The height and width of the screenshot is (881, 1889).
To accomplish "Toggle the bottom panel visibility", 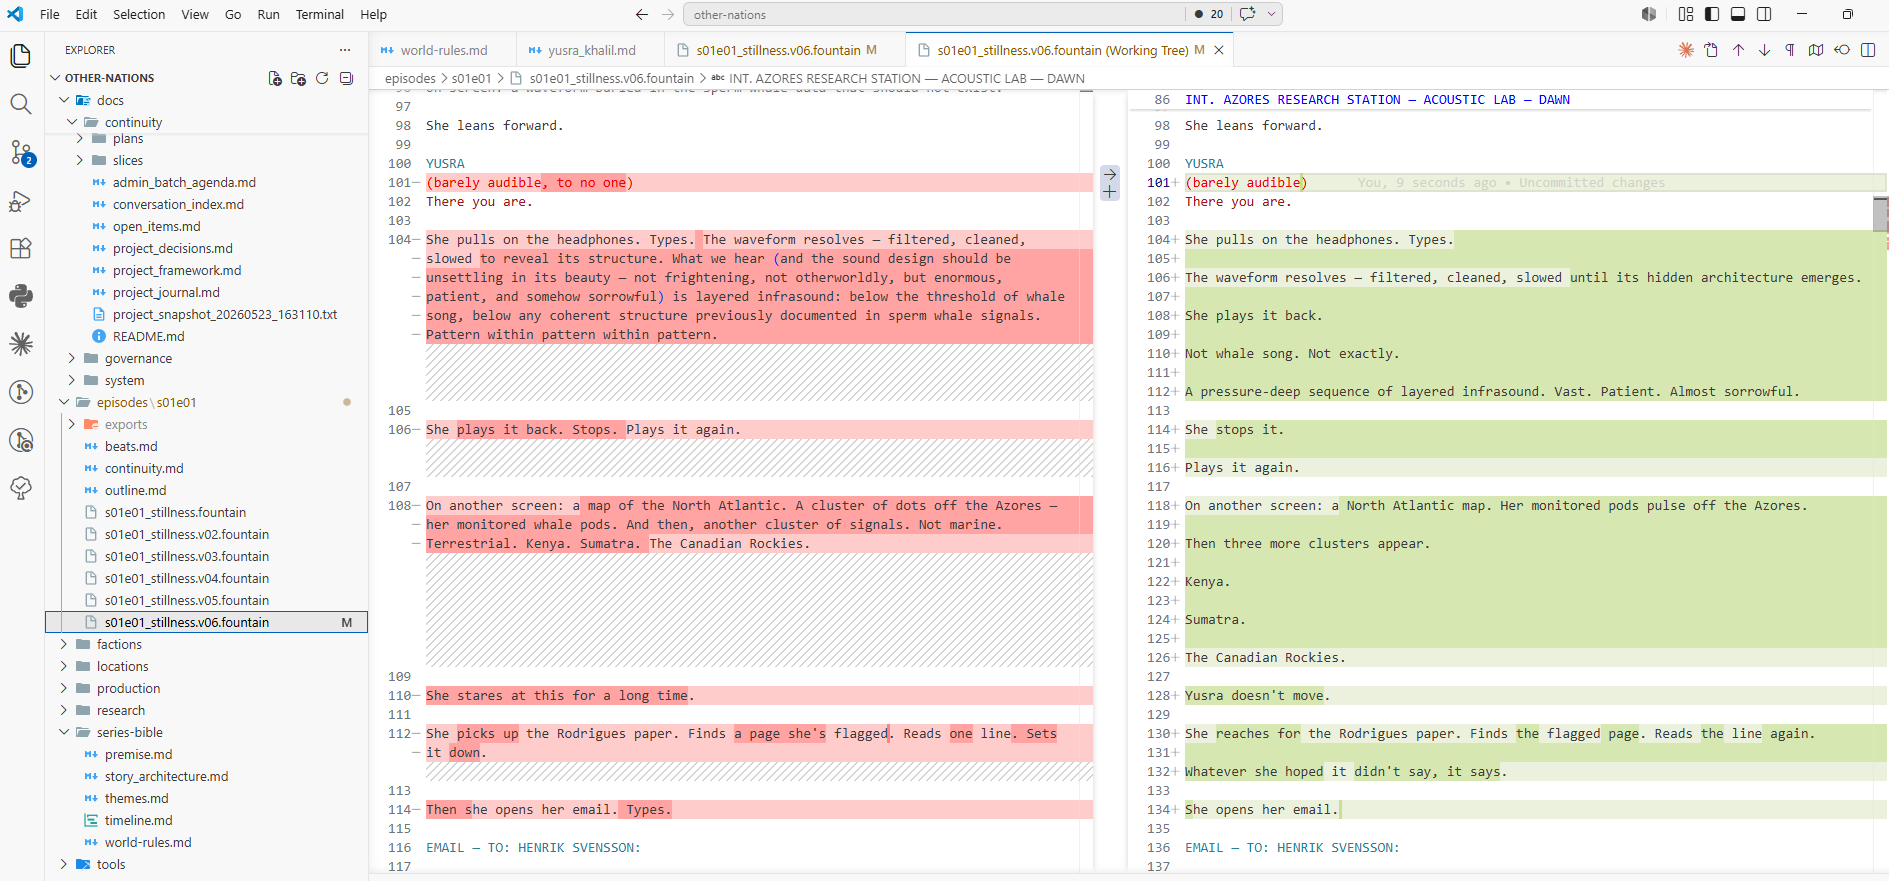I will point(1738,14).
